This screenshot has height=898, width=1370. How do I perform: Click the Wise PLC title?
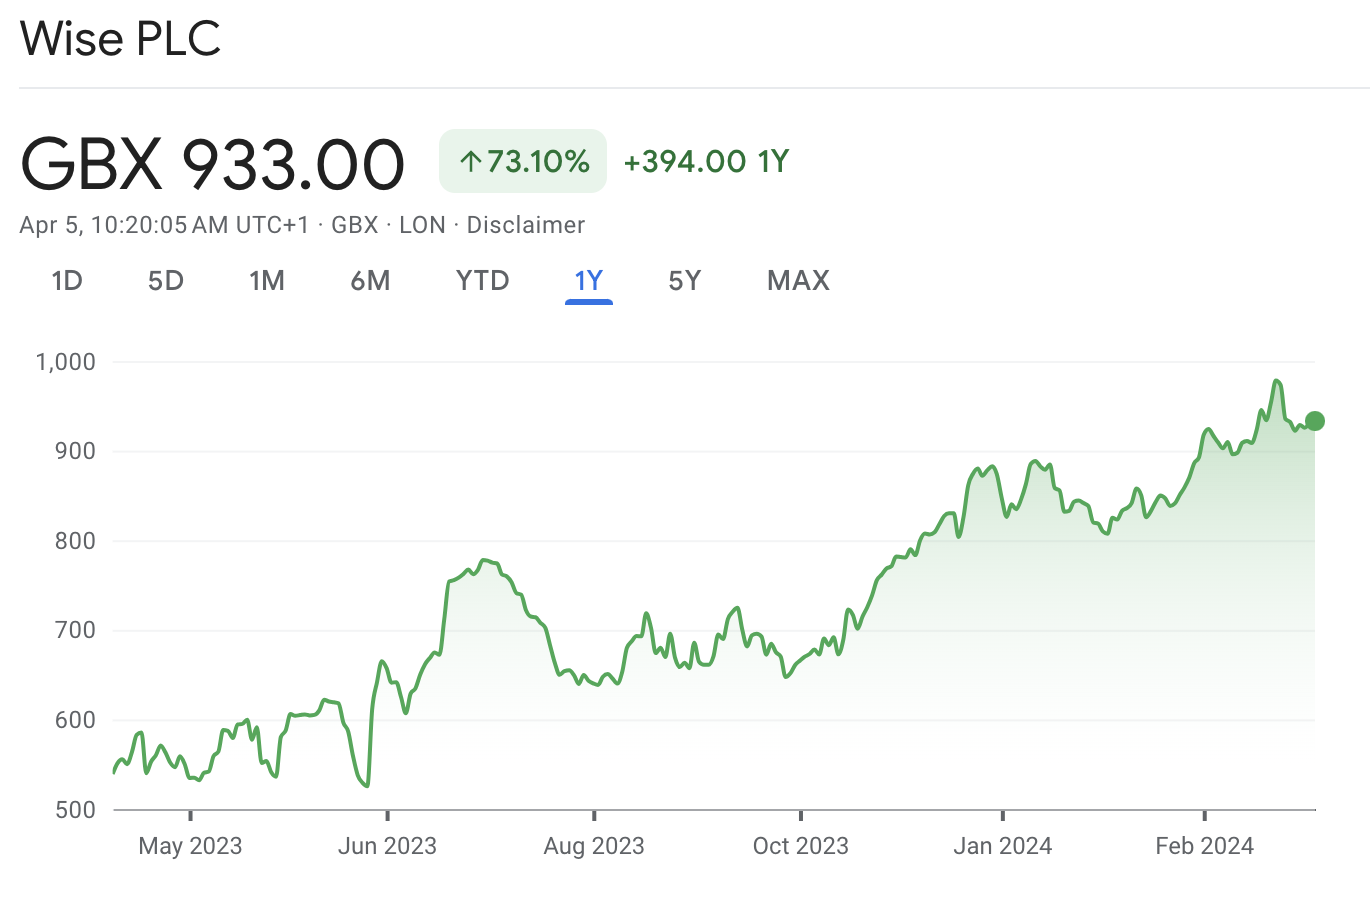[x=120, y=39]
